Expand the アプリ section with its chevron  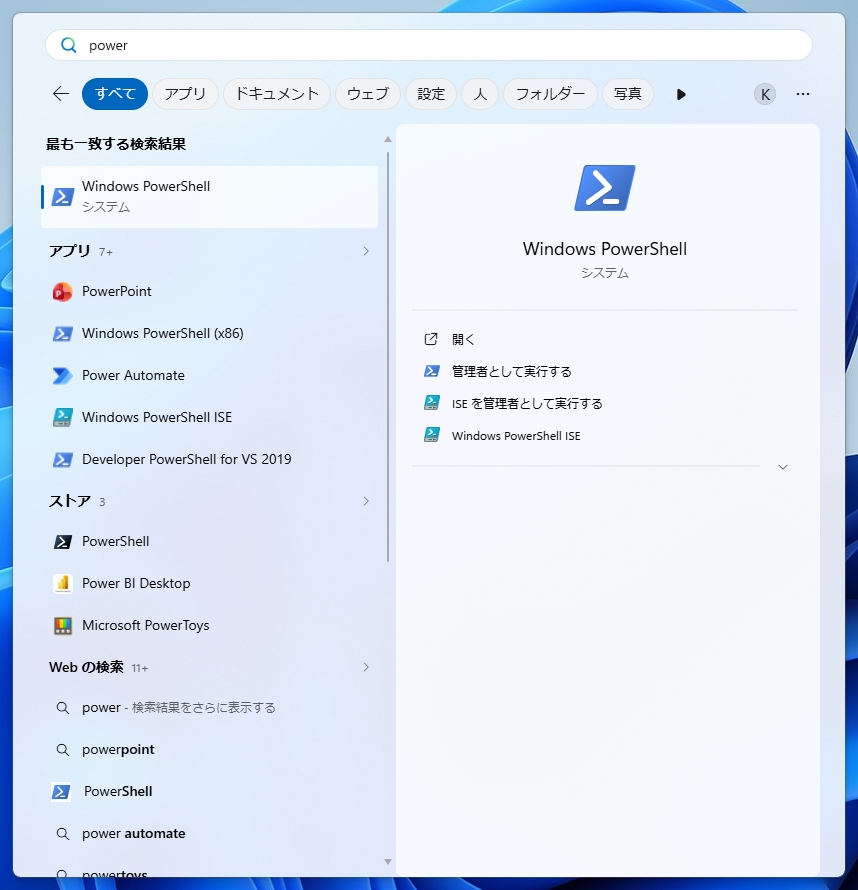[x=366, y=251]
